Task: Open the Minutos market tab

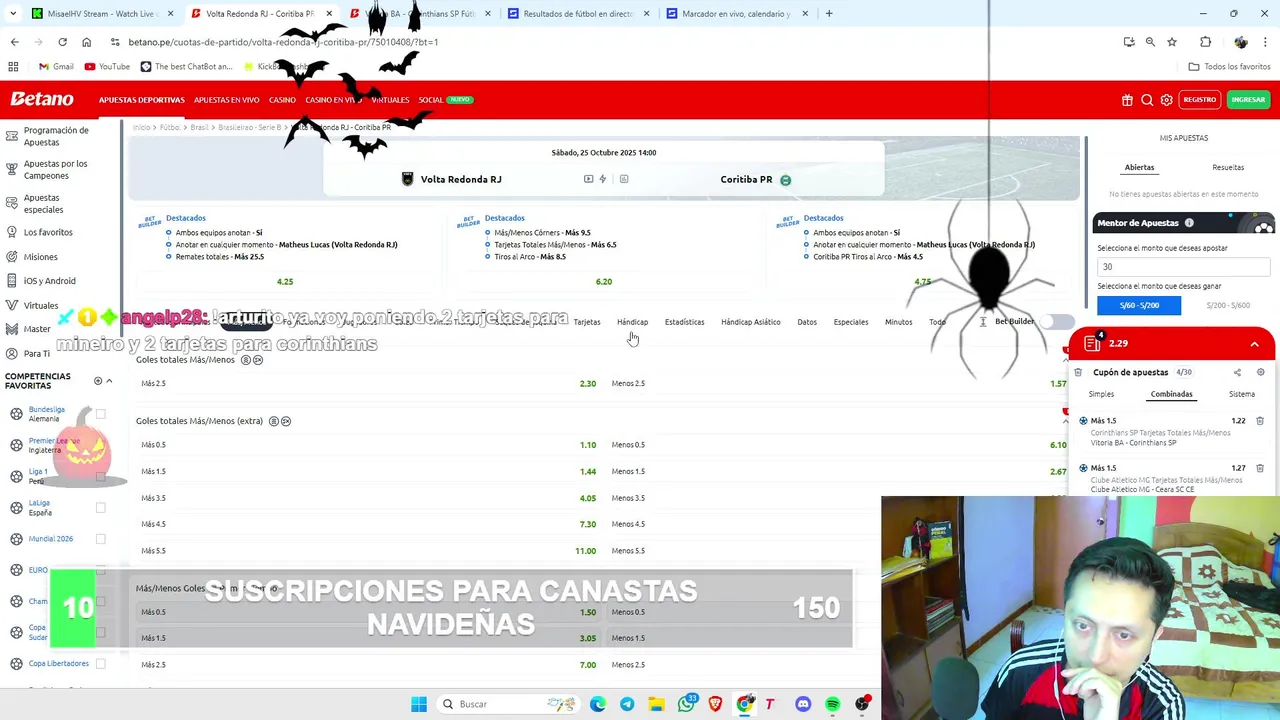Action: (898, 322)
